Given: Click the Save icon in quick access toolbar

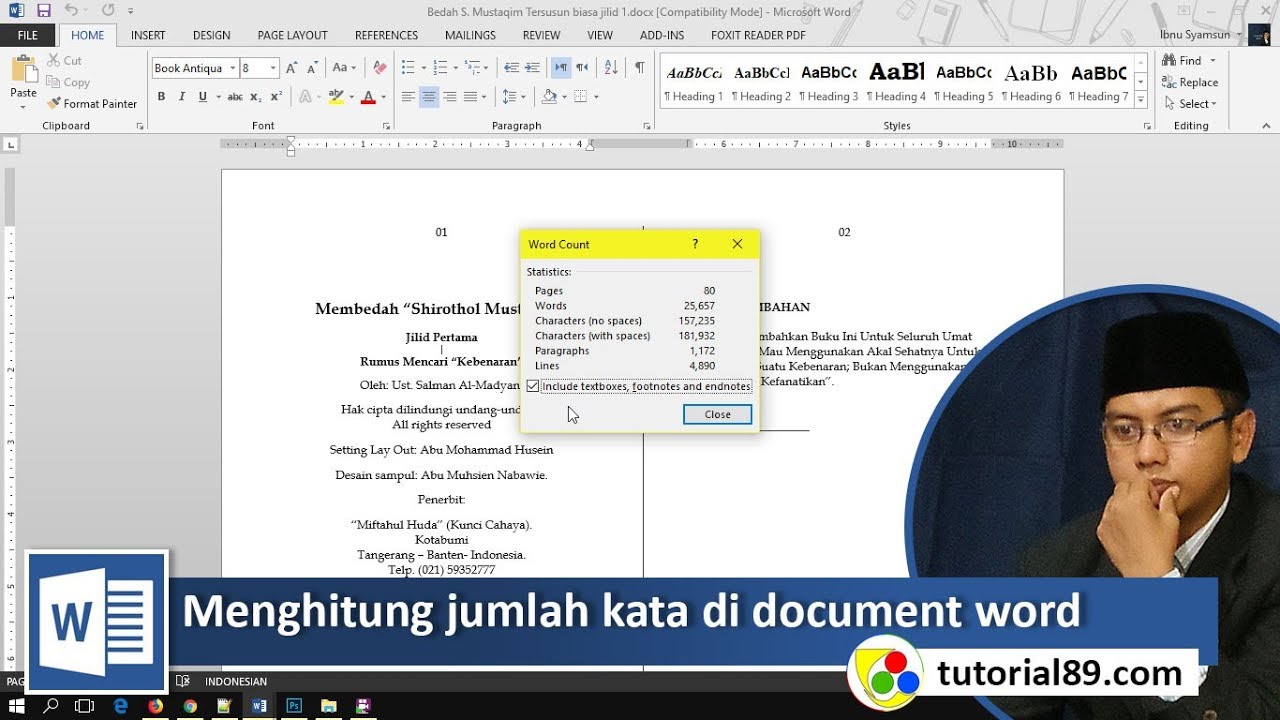Looking at the screenshot, I should [43, 11].
